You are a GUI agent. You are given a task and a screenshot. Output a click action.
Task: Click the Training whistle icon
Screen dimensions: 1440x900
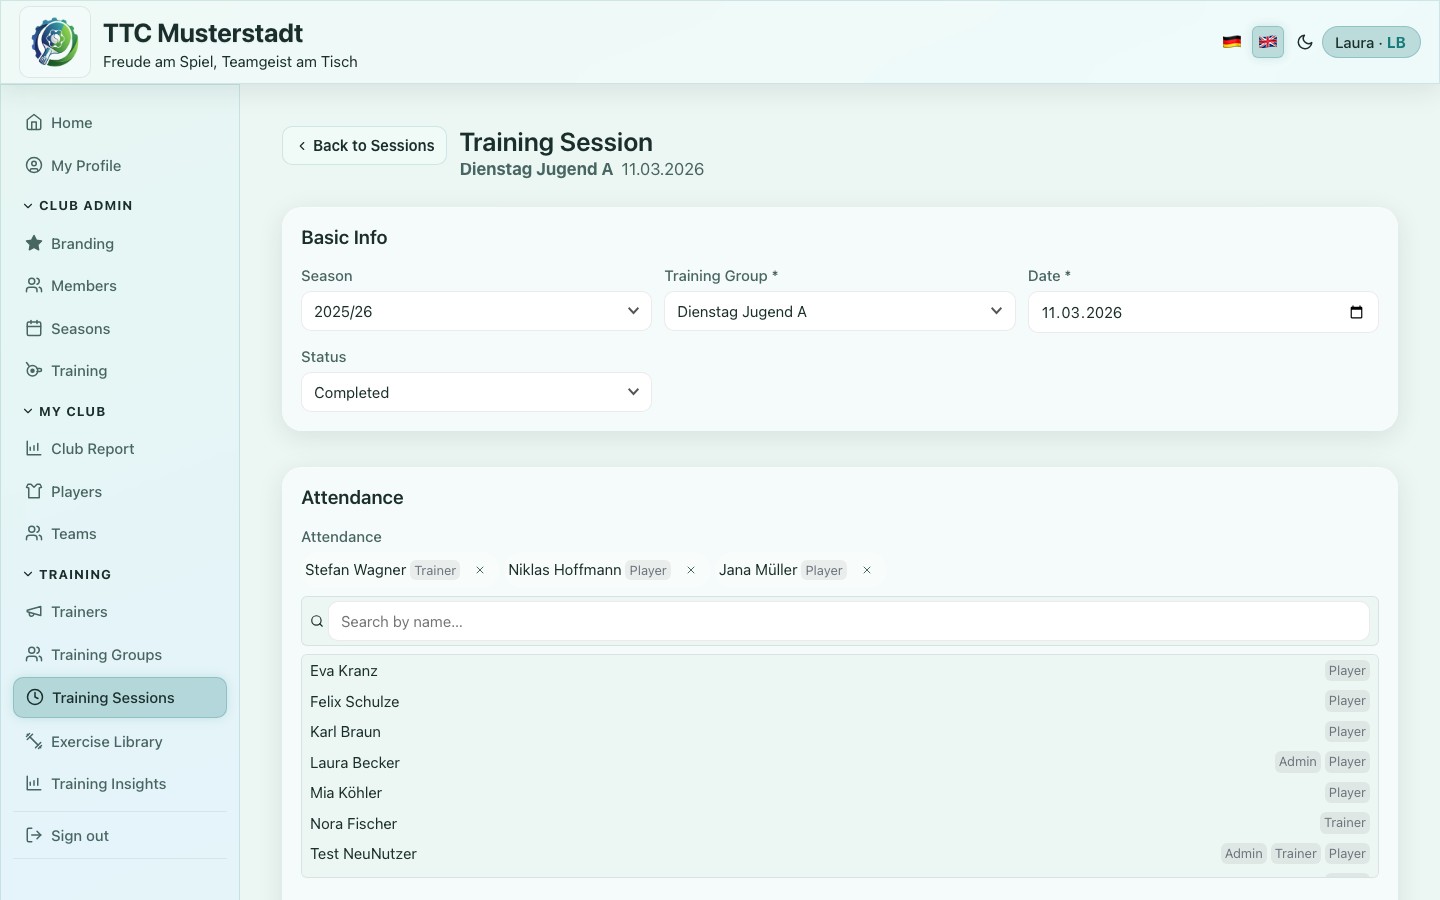tap(34, 370)
